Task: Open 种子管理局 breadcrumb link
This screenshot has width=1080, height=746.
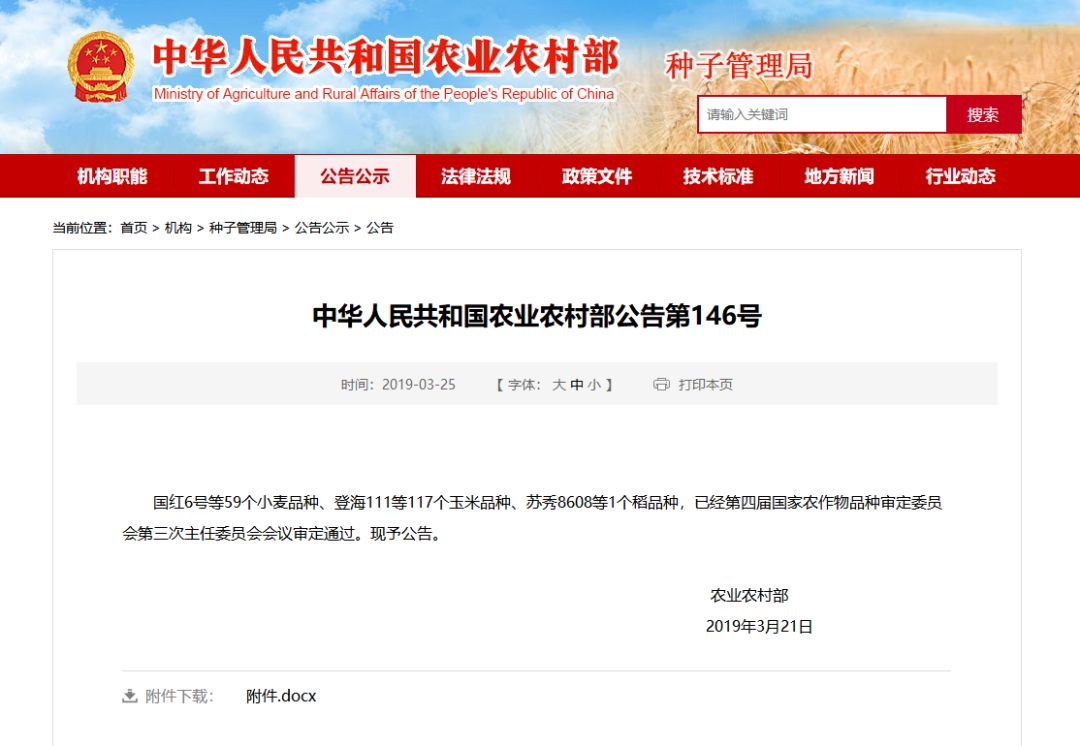Action: click(244, 228)
